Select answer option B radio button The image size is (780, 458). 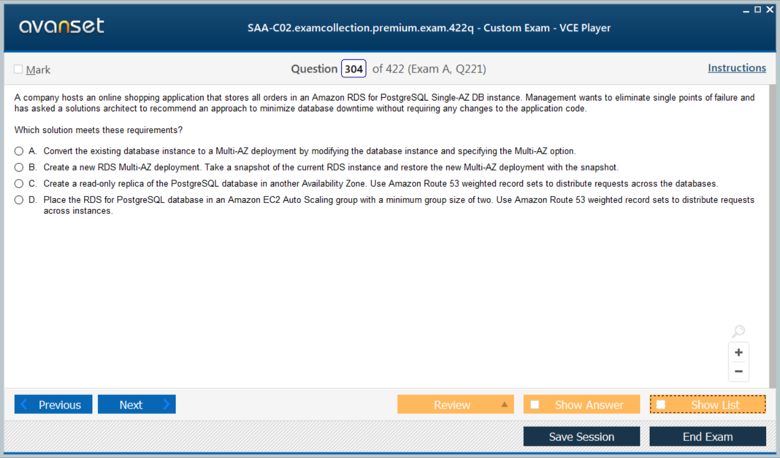pyautogui.click(x=19, y=167)
